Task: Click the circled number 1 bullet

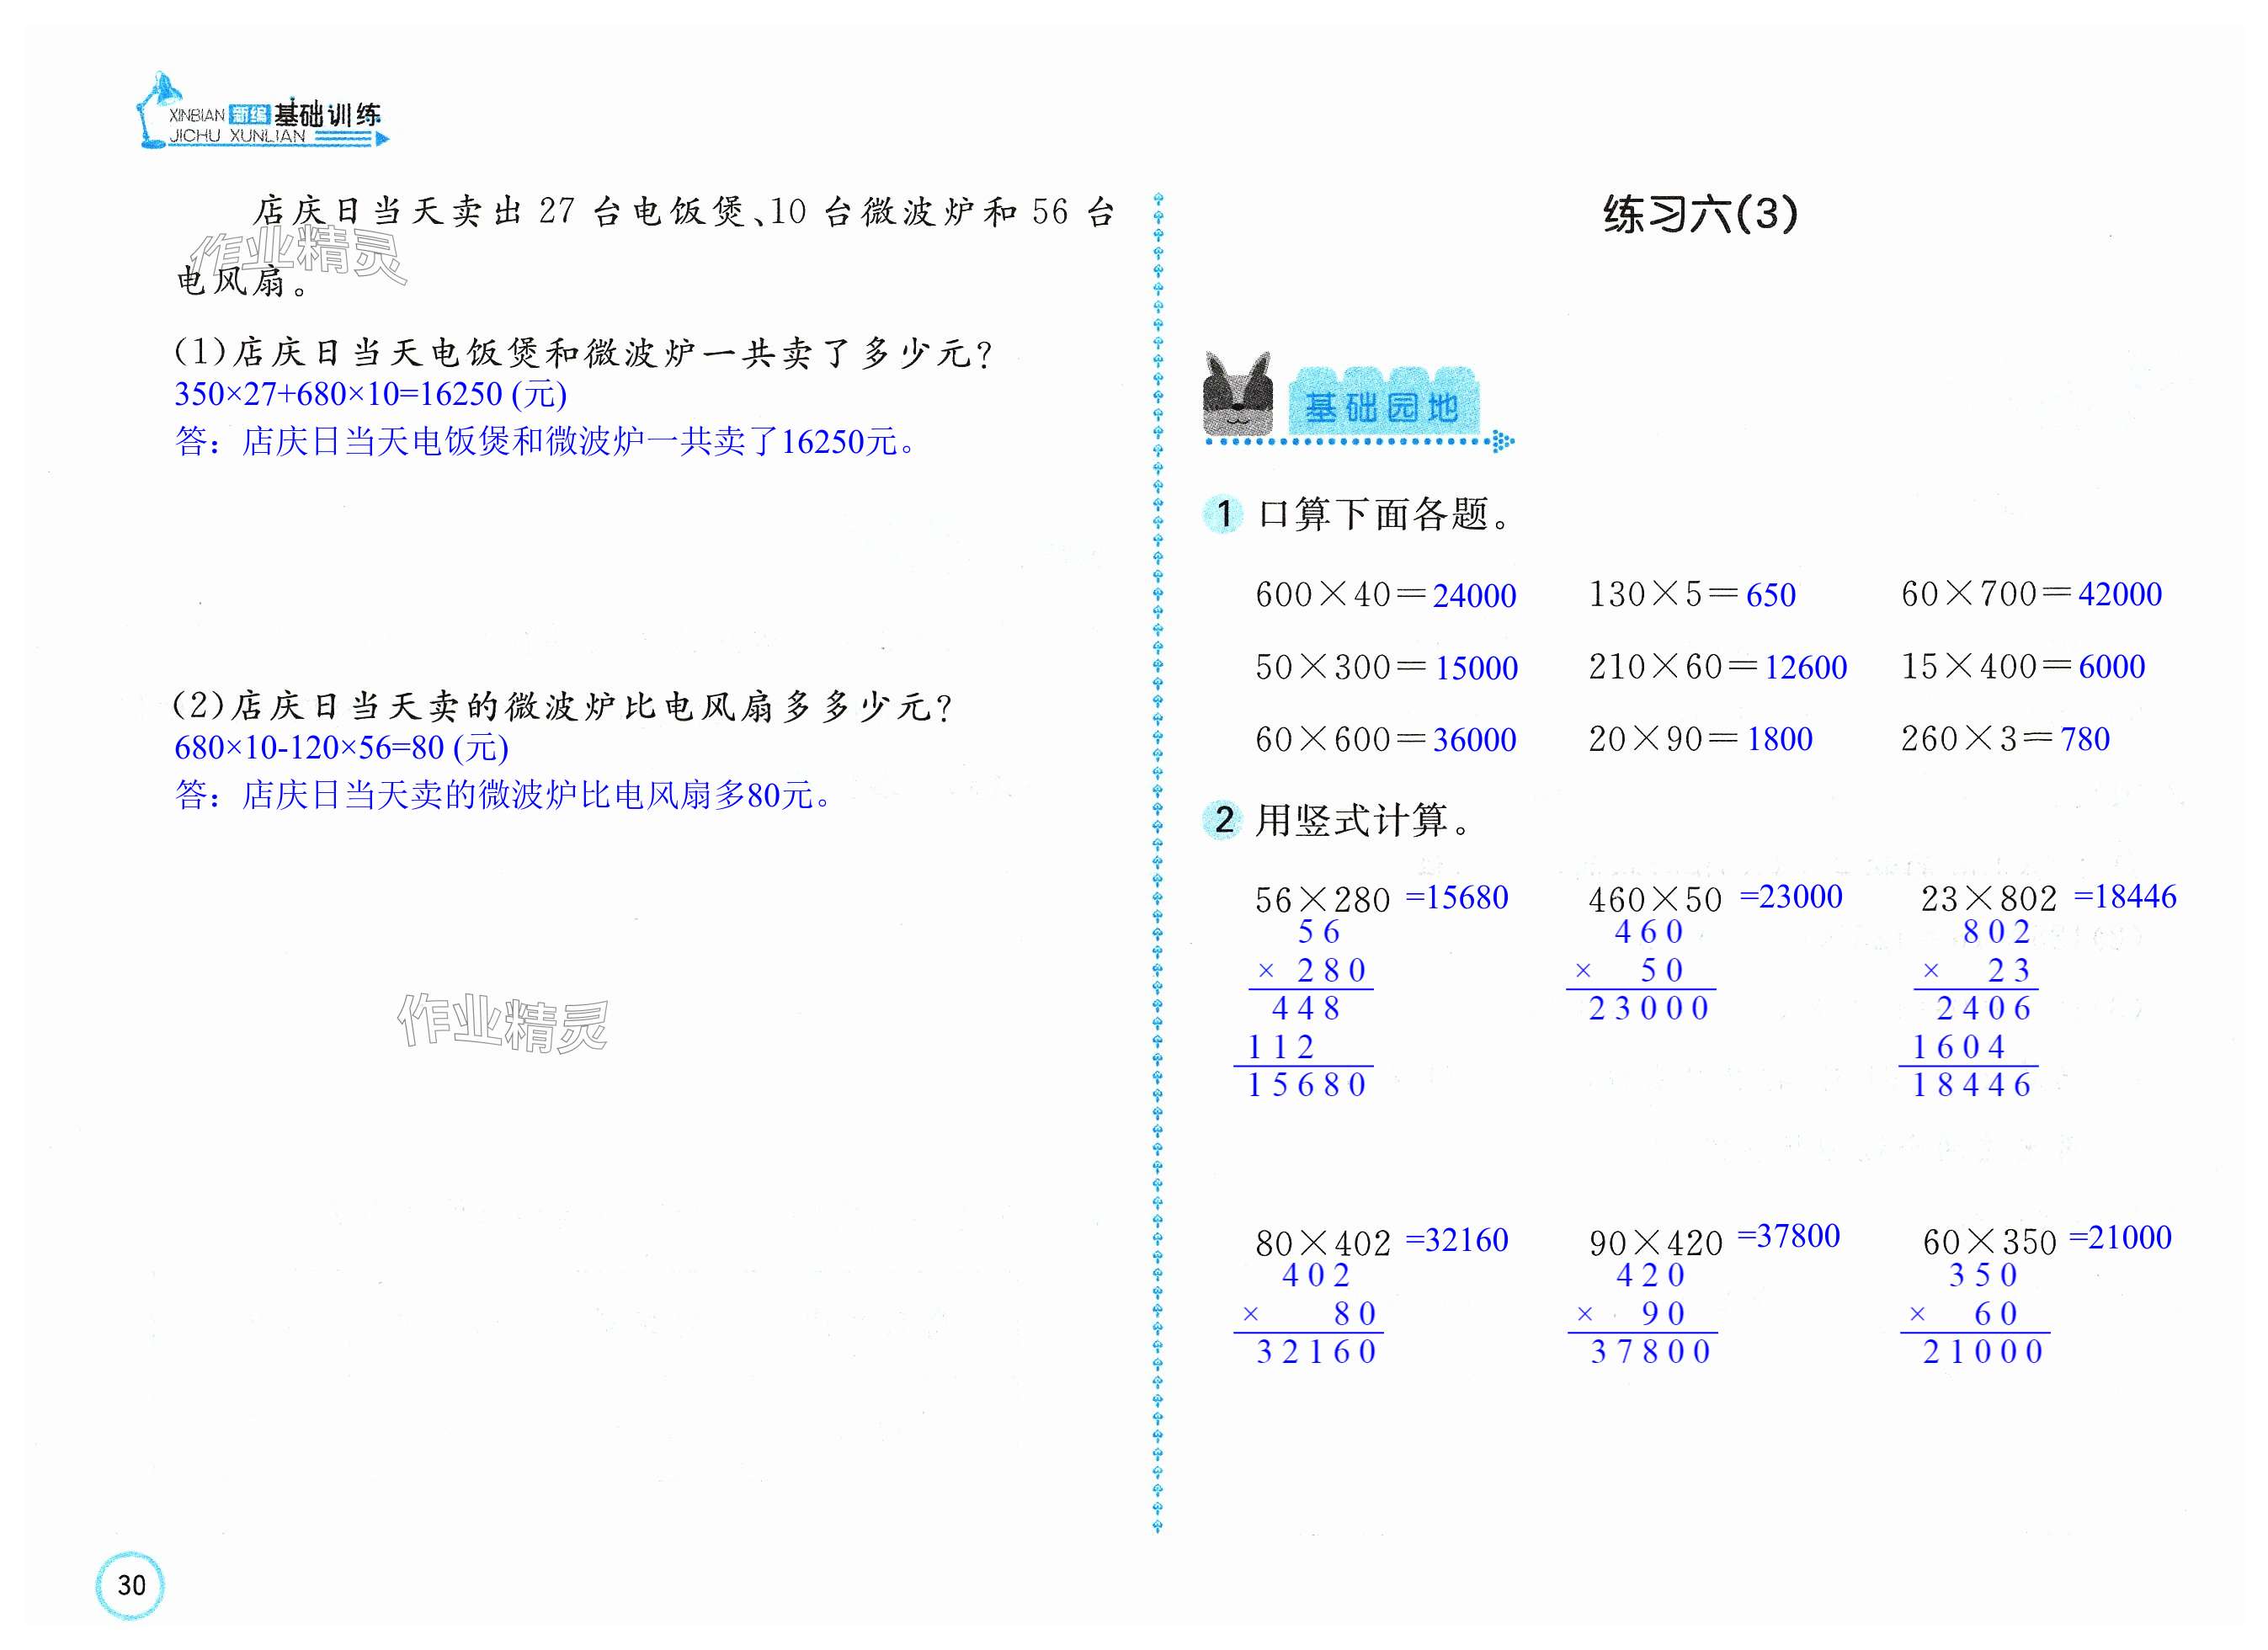Action: tap(1223, 514)
